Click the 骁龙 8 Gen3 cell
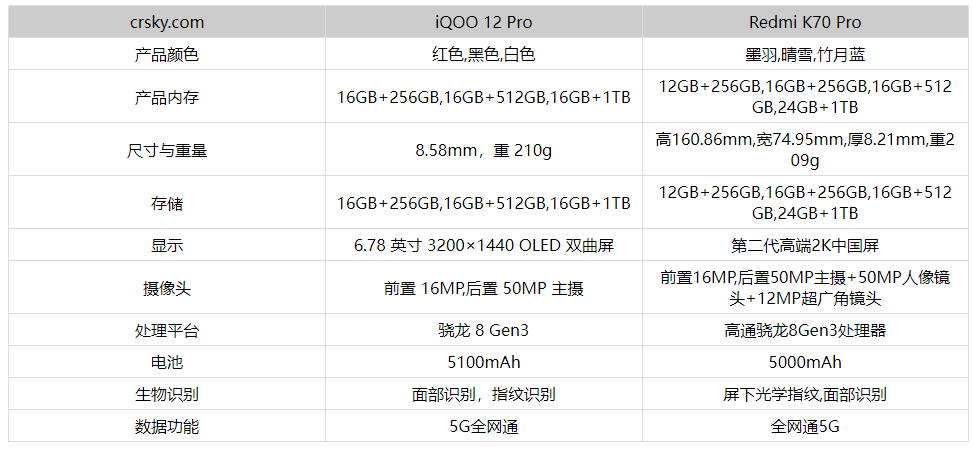Viewport: 973px width, 453px height. [x=484, y=330]
